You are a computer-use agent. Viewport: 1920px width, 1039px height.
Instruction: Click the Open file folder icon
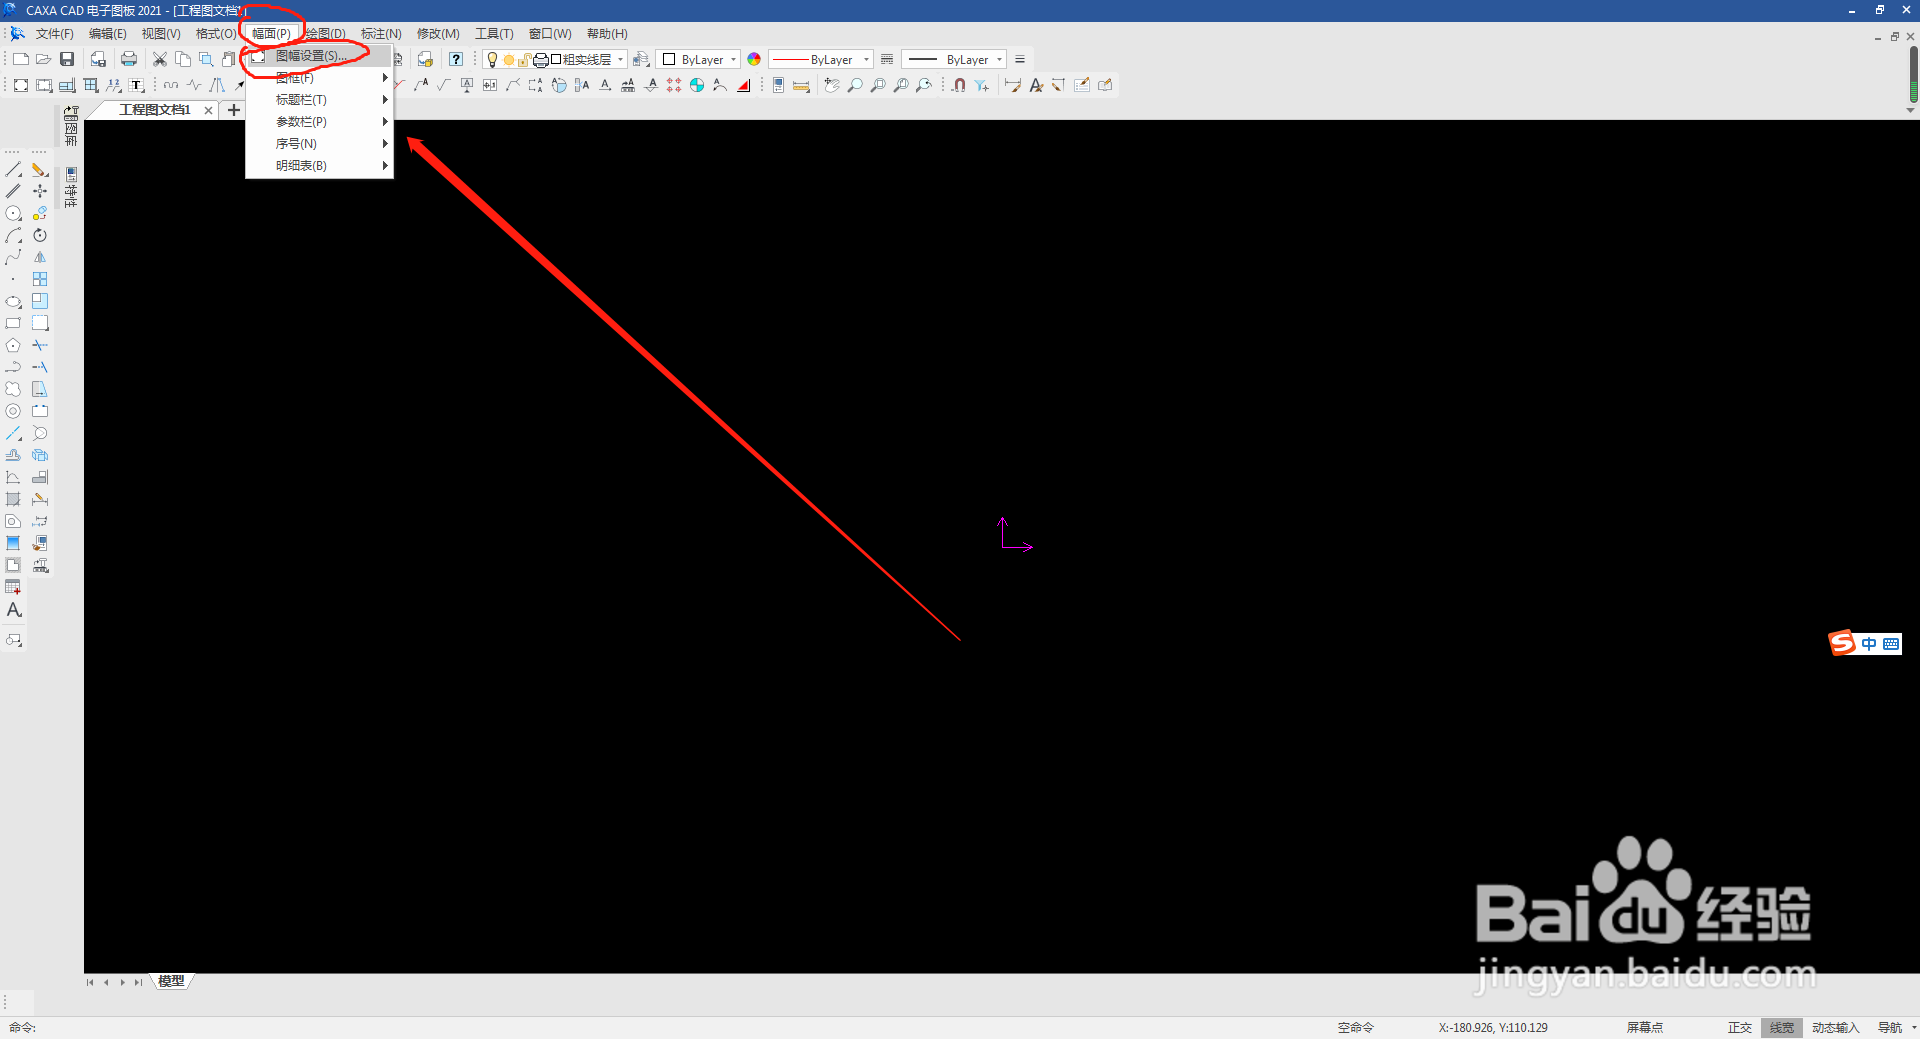(43, 59)
